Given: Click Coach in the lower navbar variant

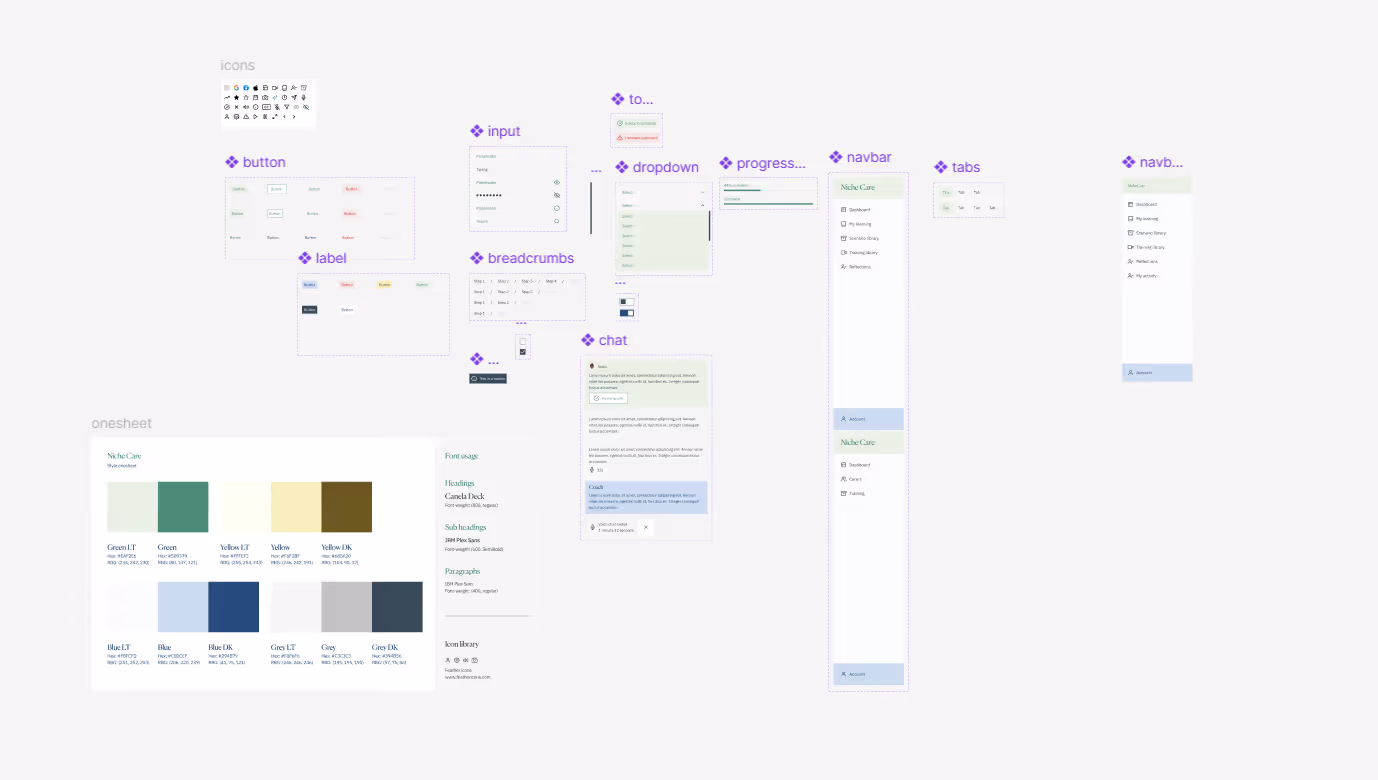Looking at the screenshot, I should [x=855, y=479].
